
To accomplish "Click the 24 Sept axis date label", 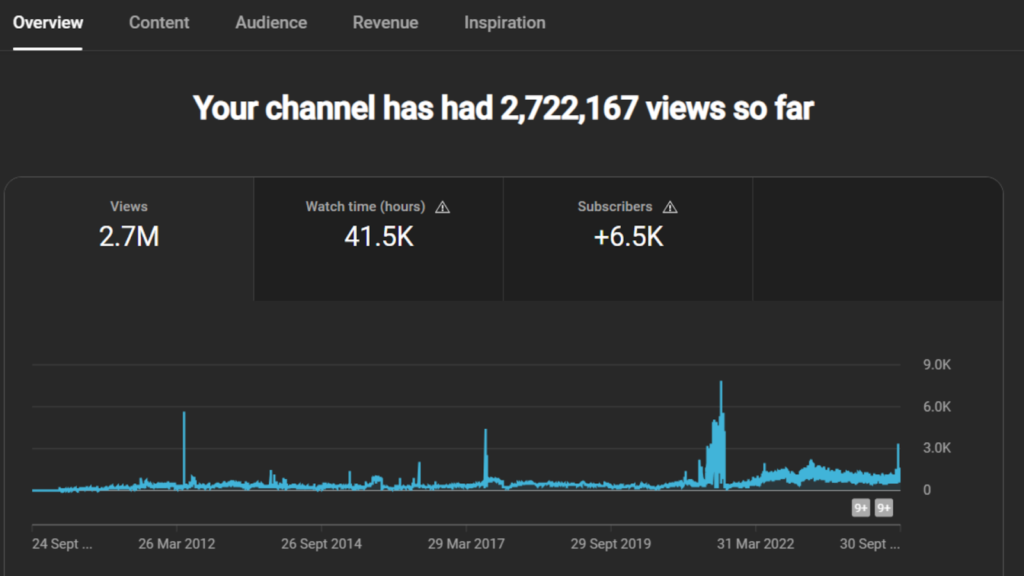I will 62,544.
